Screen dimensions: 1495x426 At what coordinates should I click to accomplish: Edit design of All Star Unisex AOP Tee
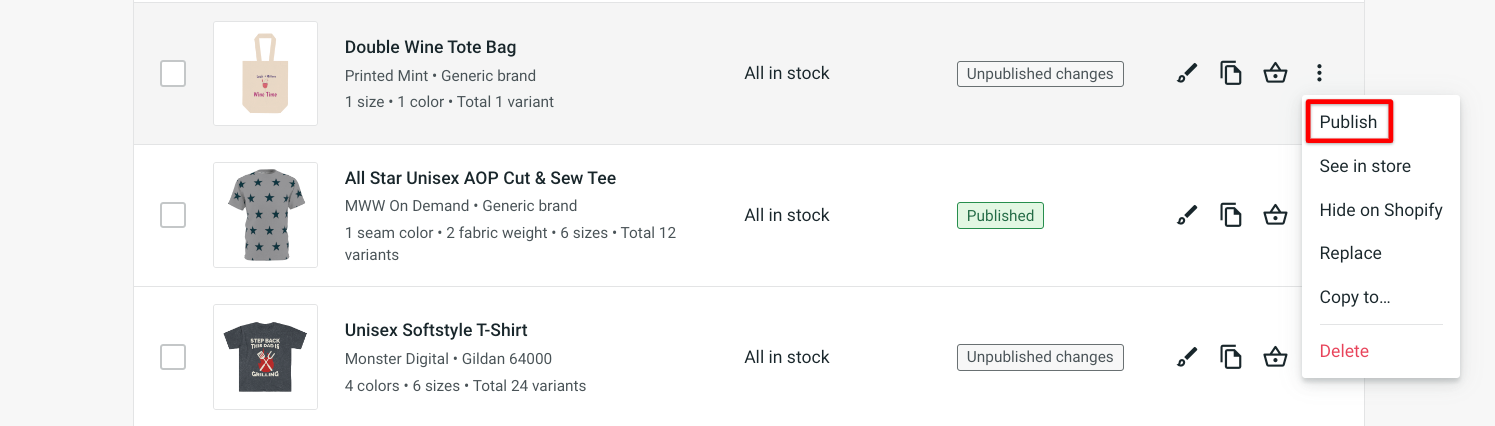point(1187,215)
